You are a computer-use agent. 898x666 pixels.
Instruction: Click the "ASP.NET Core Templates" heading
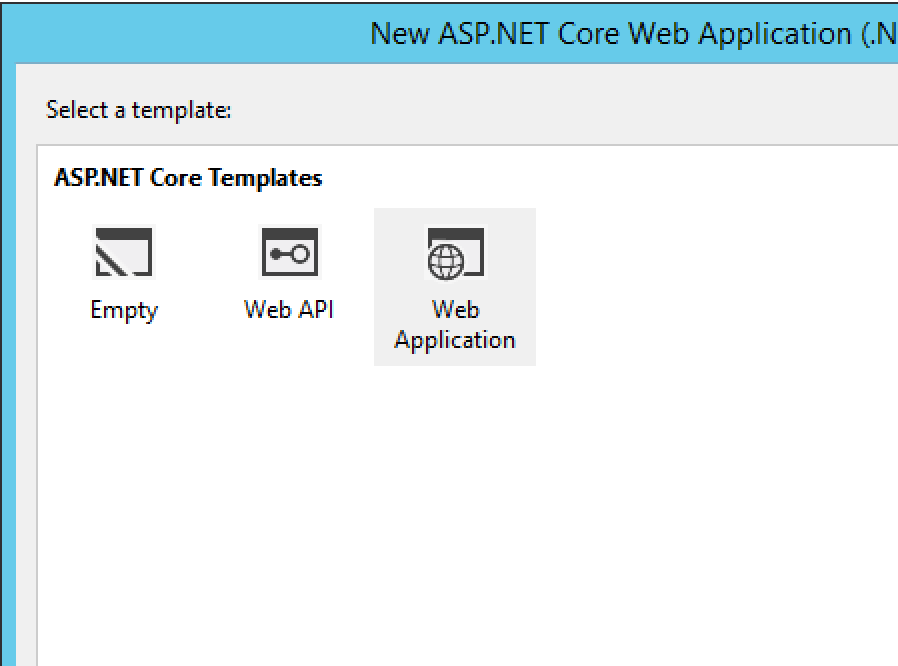[x=188, y=178]
